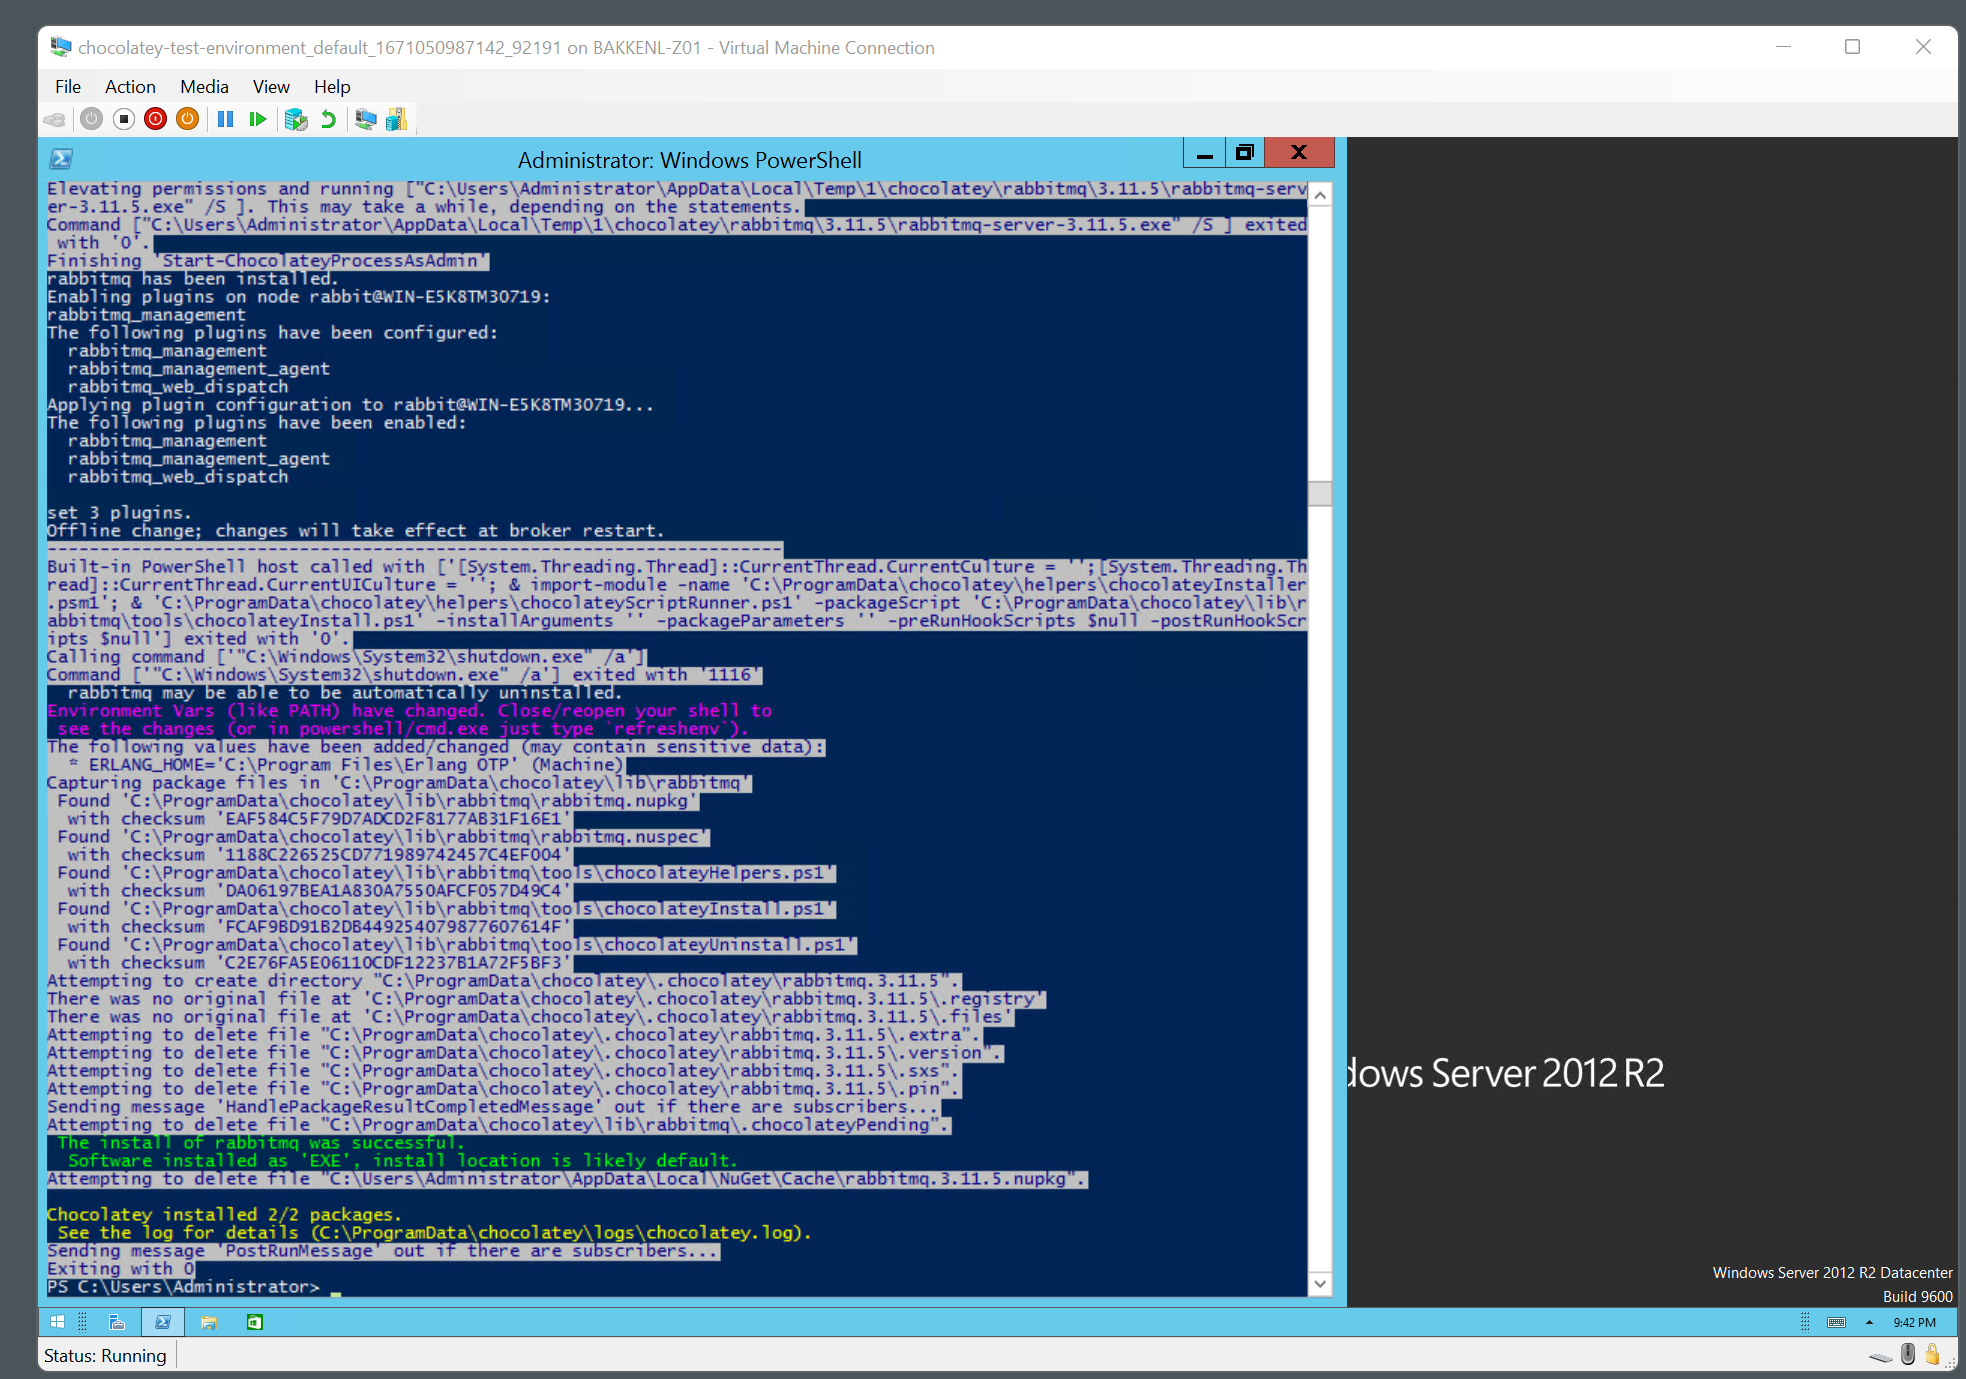
Task: Click the 'See the log for details' line
Action: tap(435, 1233)
